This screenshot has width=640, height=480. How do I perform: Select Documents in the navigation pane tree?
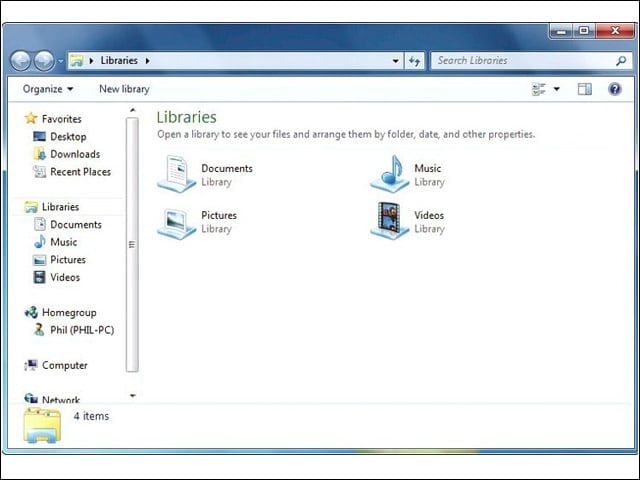pyautogui.click(x=68, y=224)
